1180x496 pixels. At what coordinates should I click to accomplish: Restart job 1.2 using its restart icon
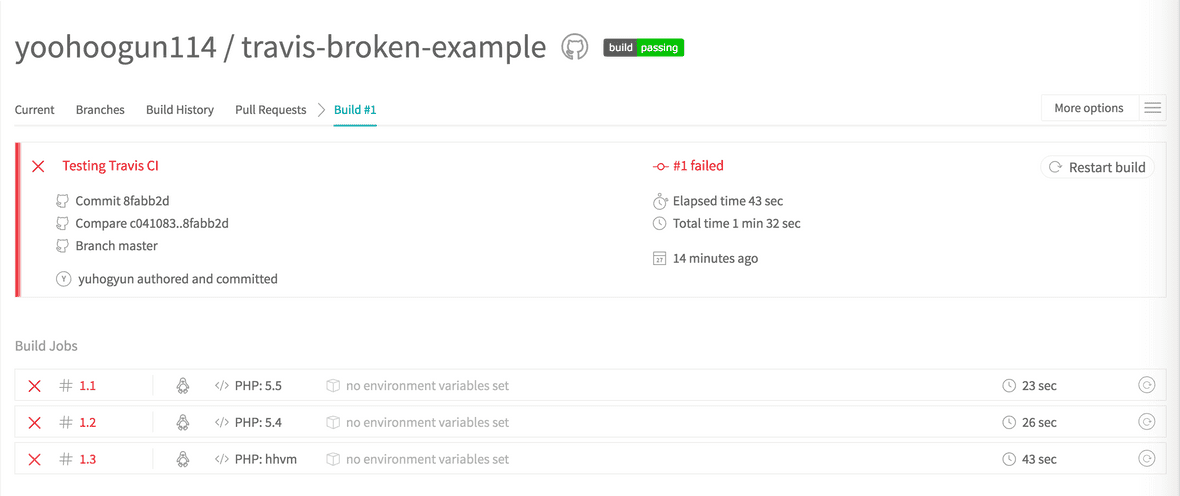pos(1147,422)
